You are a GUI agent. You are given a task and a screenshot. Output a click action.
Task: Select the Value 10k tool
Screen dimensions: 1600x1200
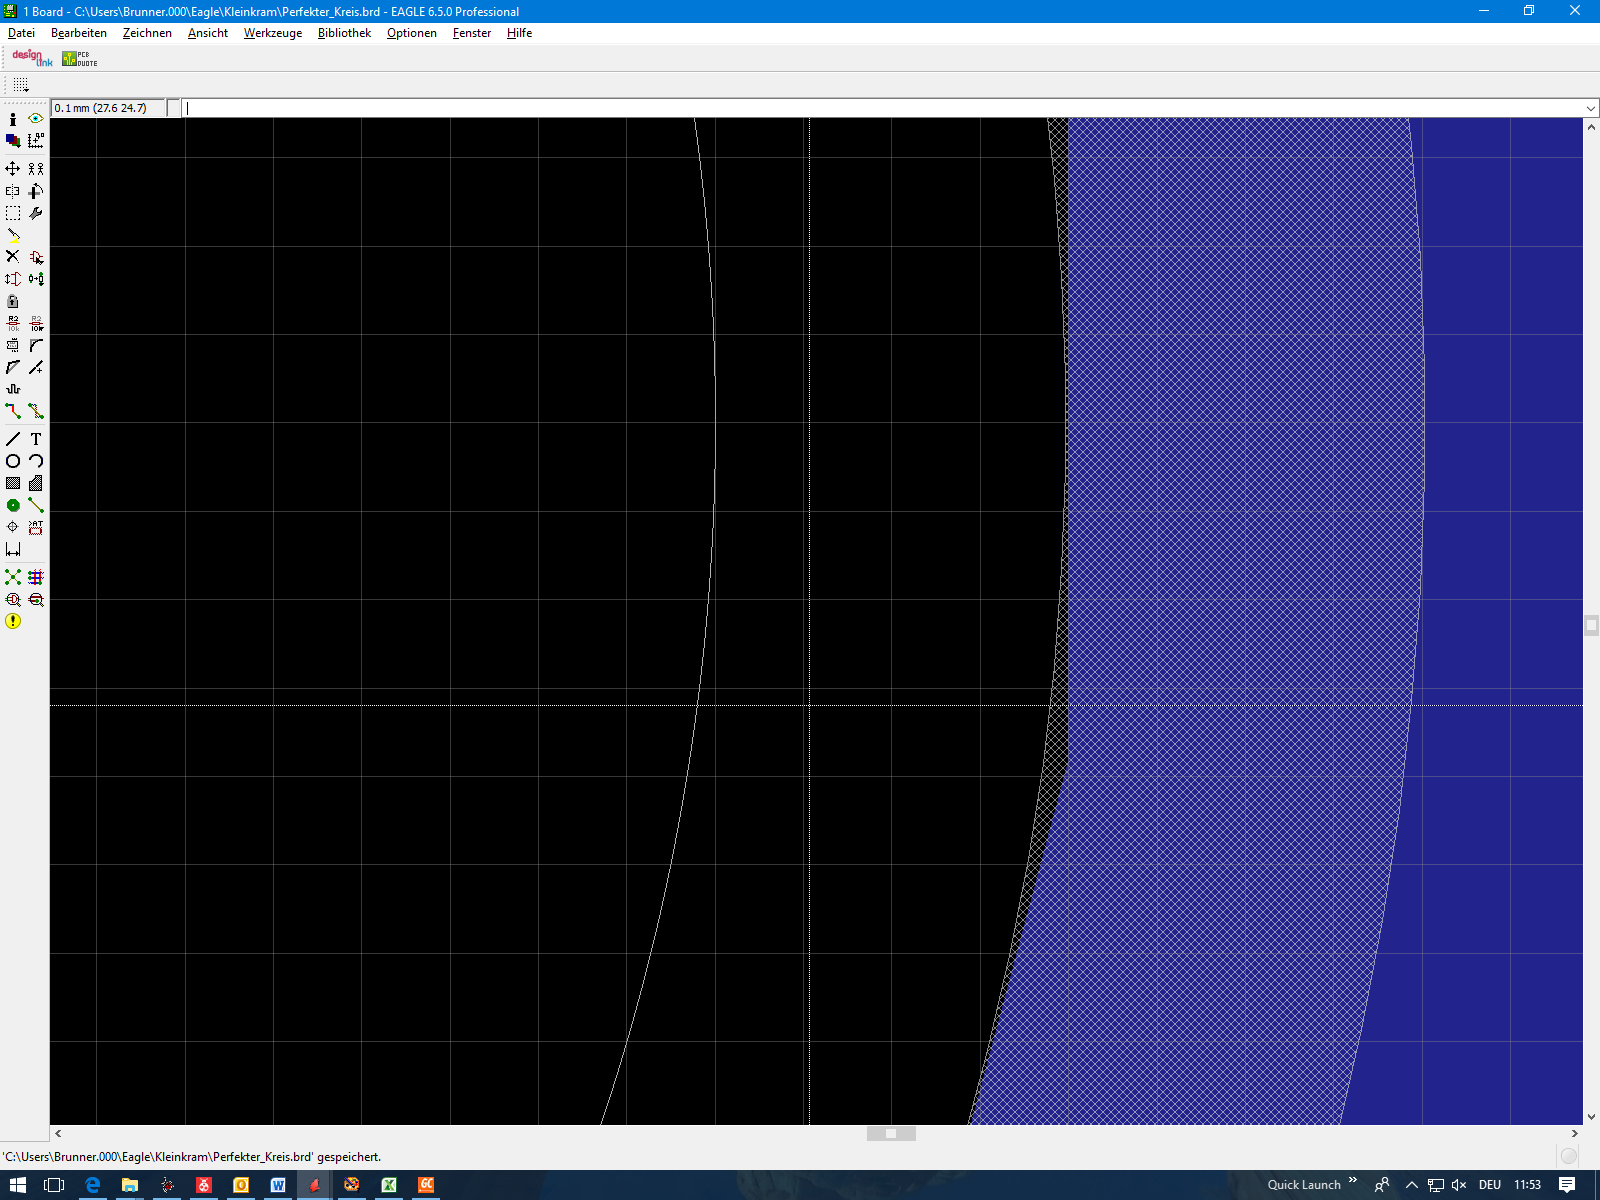pyautogui.click(x=36, y=323)
